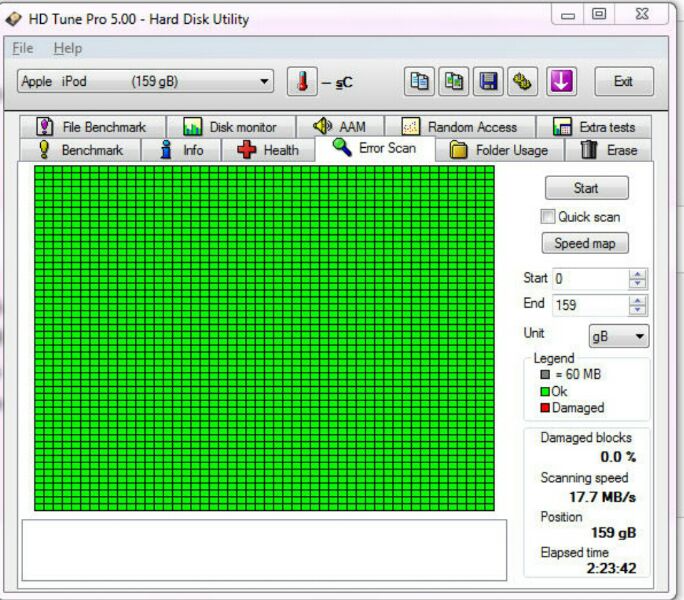Increase the Start value with up arrow
The height and width of the screenshot is (600, 684).
[638, 274]
